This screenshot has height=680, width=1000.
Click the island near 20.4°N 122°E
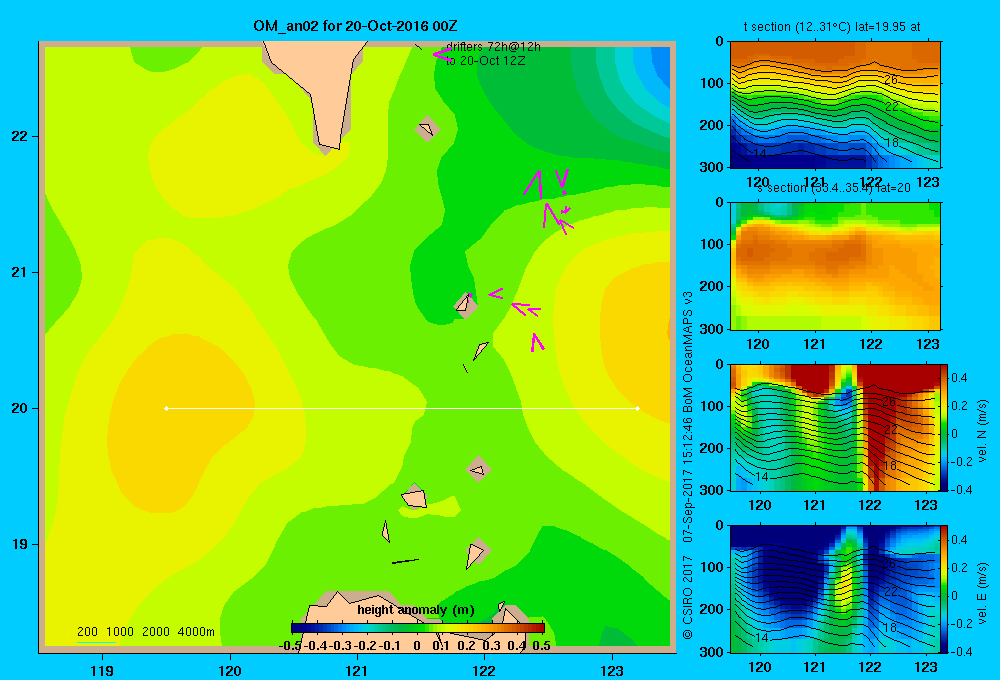[x=480, y=350]
